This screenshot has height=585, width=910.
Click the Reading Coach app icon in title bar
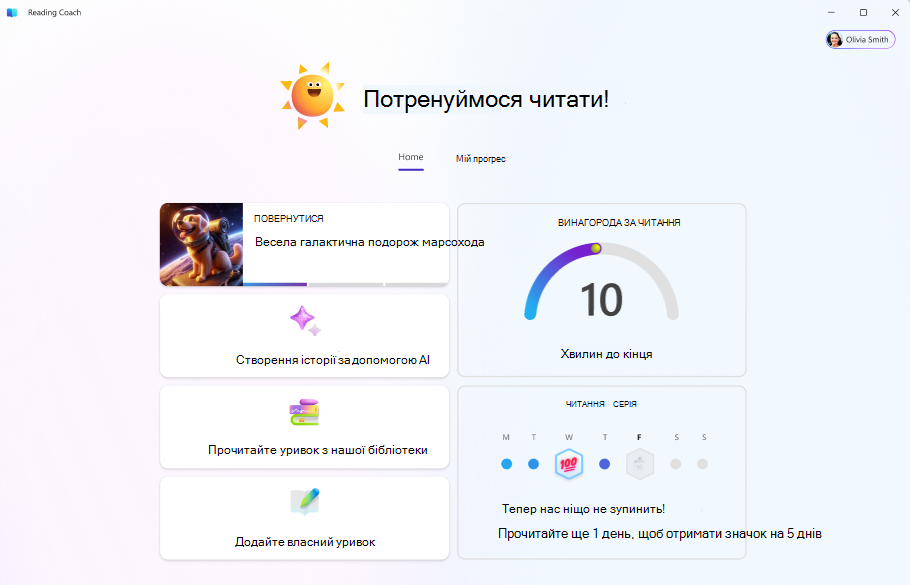pos(12,12)
